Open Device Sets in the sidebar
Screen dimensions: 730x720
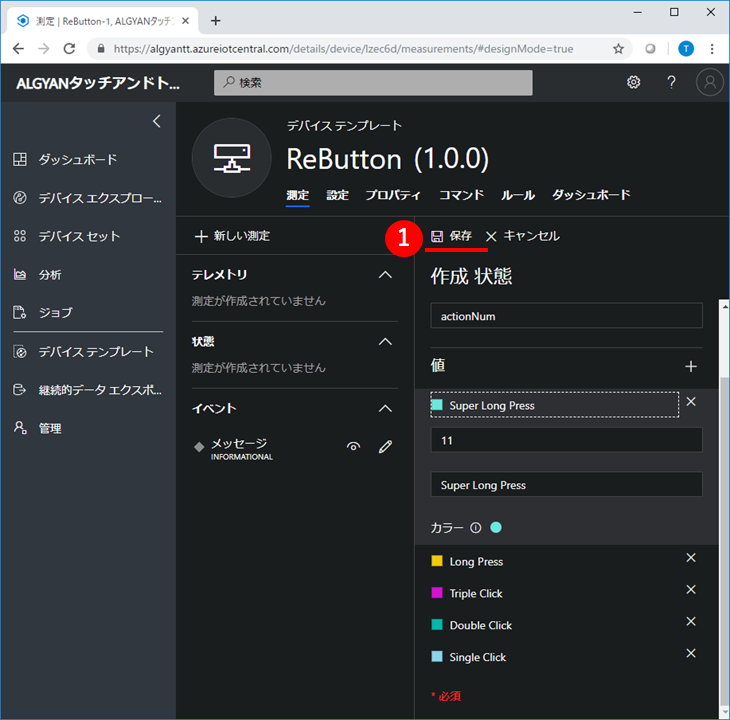coord(67,236)
